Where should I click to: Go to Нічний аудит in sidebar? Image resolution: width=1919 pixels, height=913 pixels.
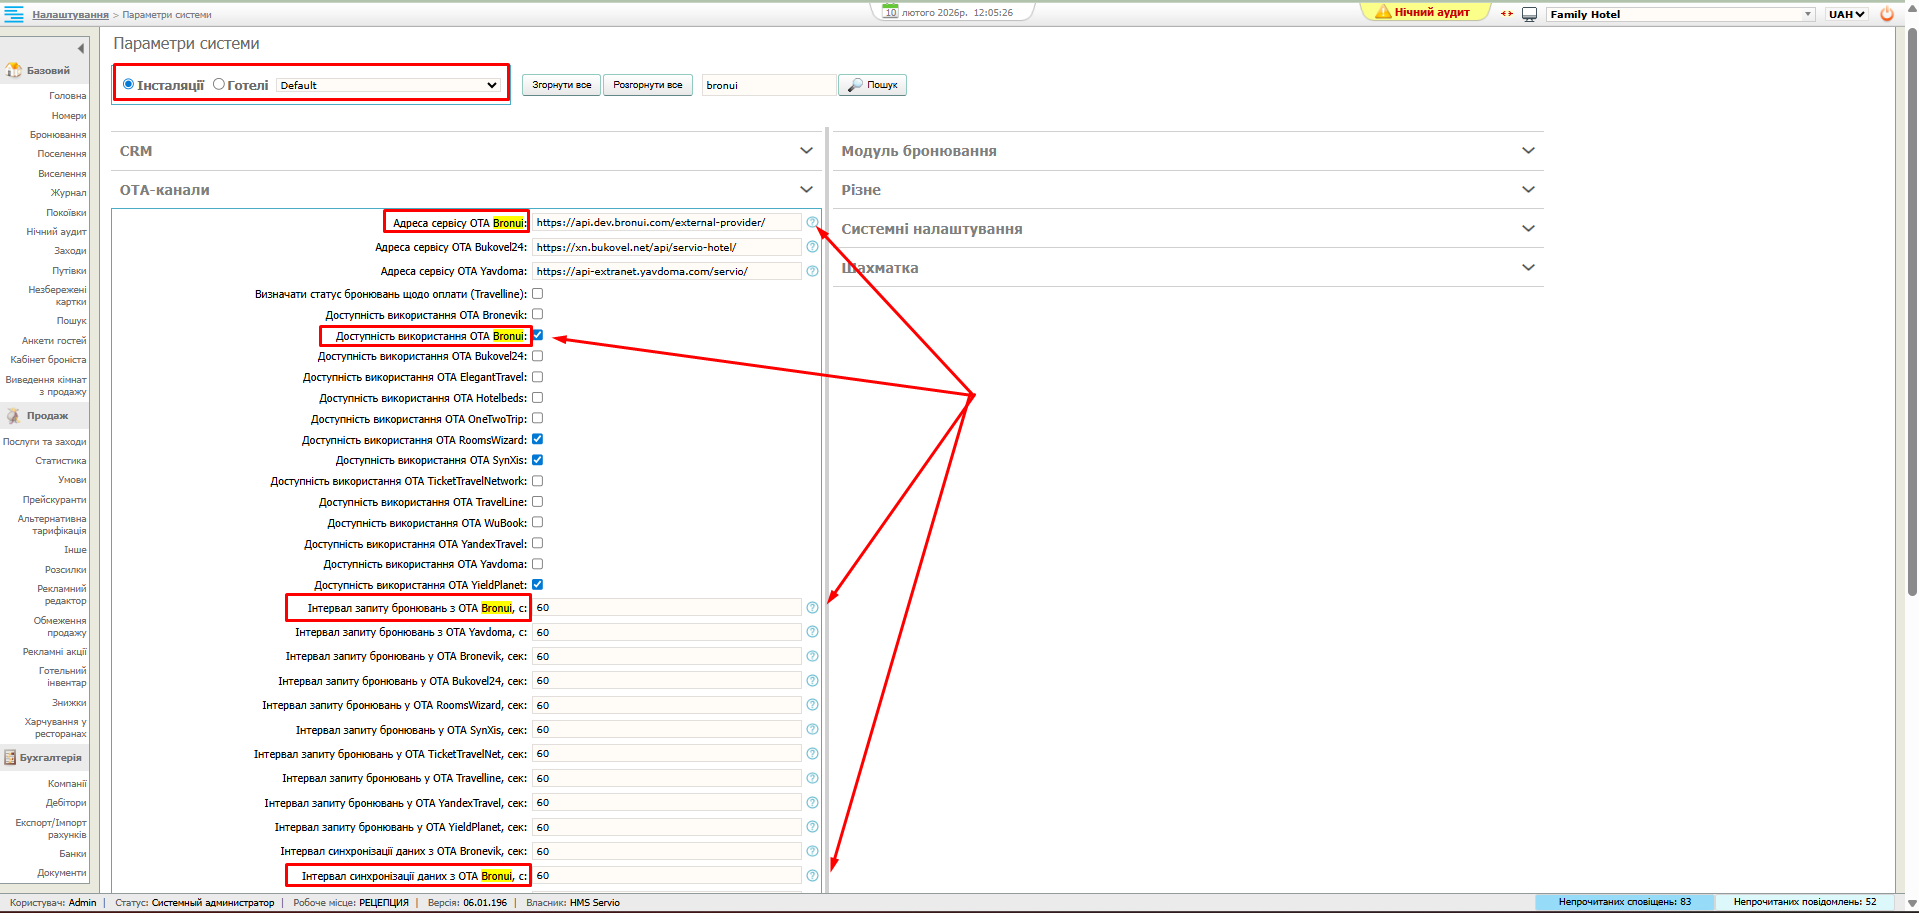click(x=56, y=232)
